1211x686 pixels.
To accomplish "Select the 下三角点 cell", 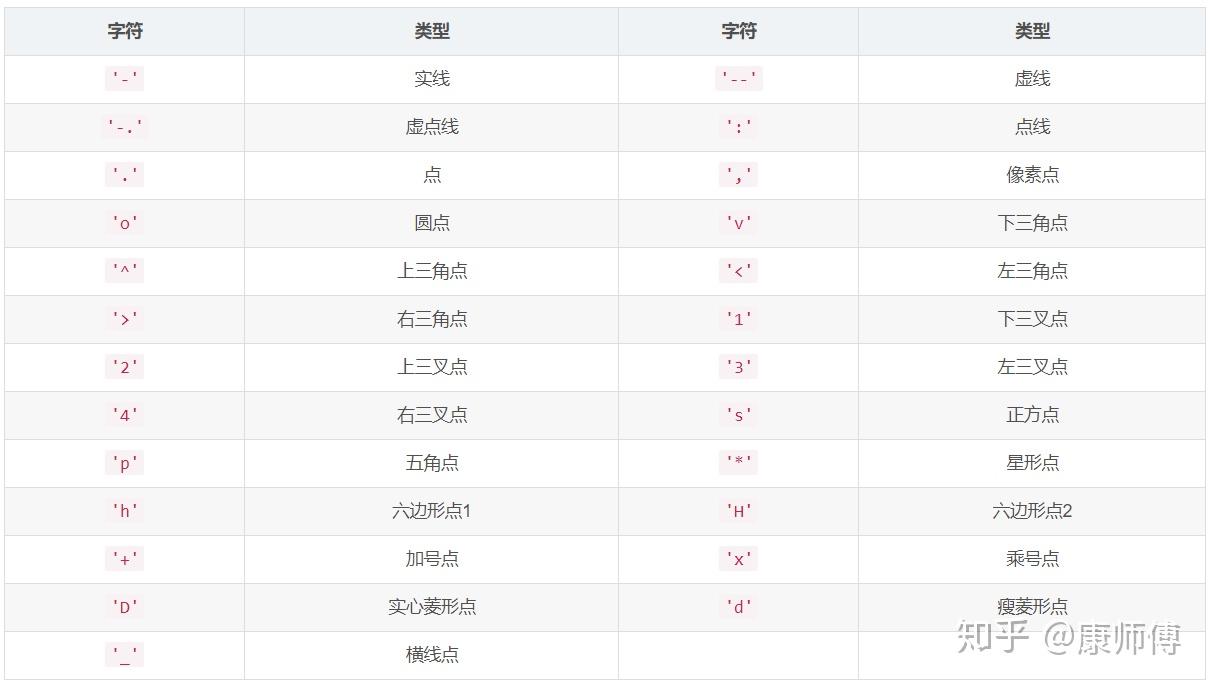I will coord(1032,223).
